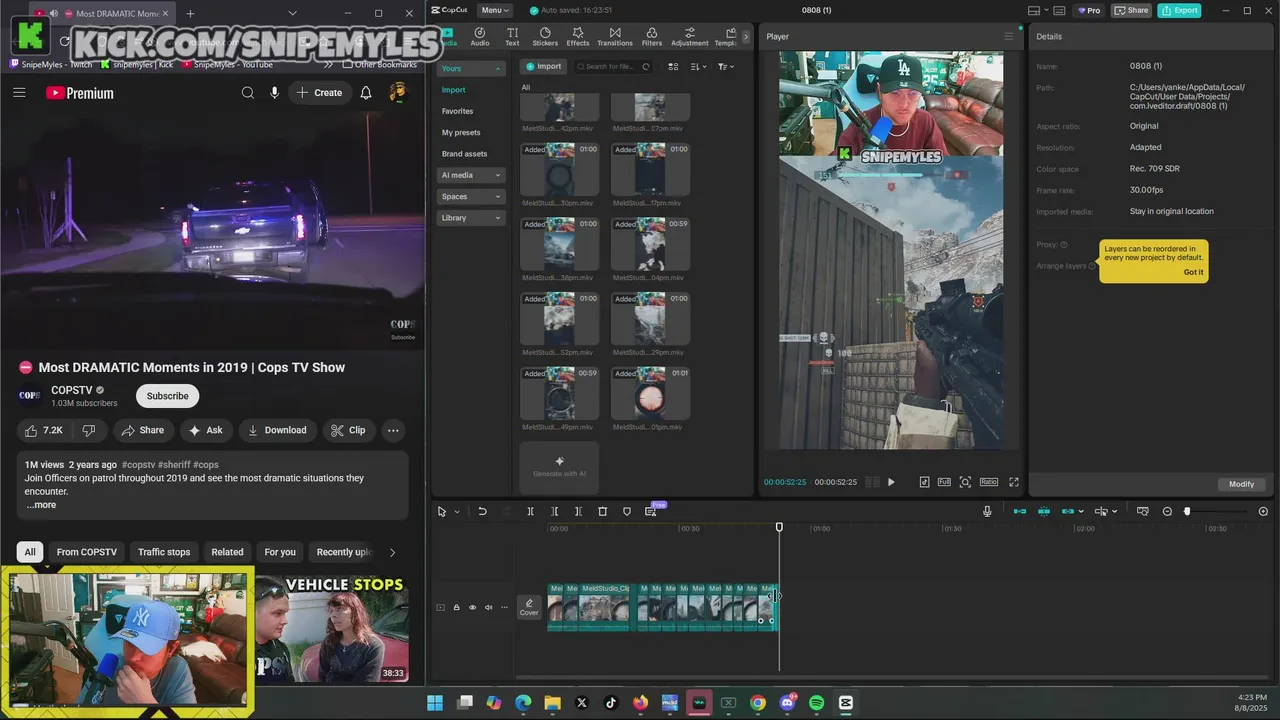Screen dimensions: 1280x720
Task: Toggle the track lock icon
Action: coord(456,607)
